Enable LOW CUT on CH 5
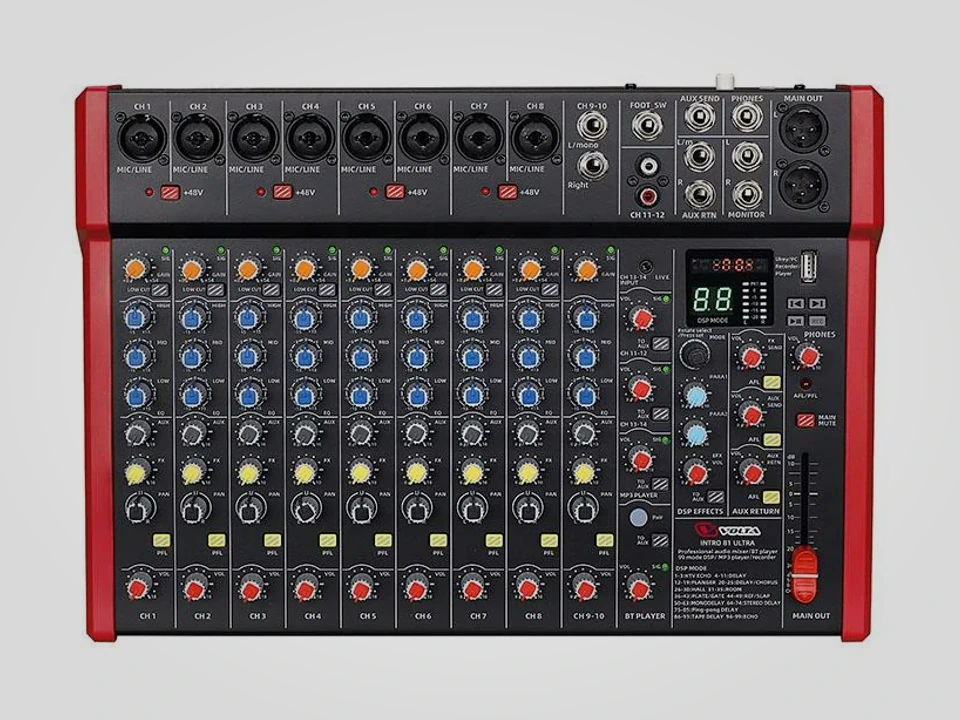This screenshot has width=960, height=720. click(x=383, y=290)
